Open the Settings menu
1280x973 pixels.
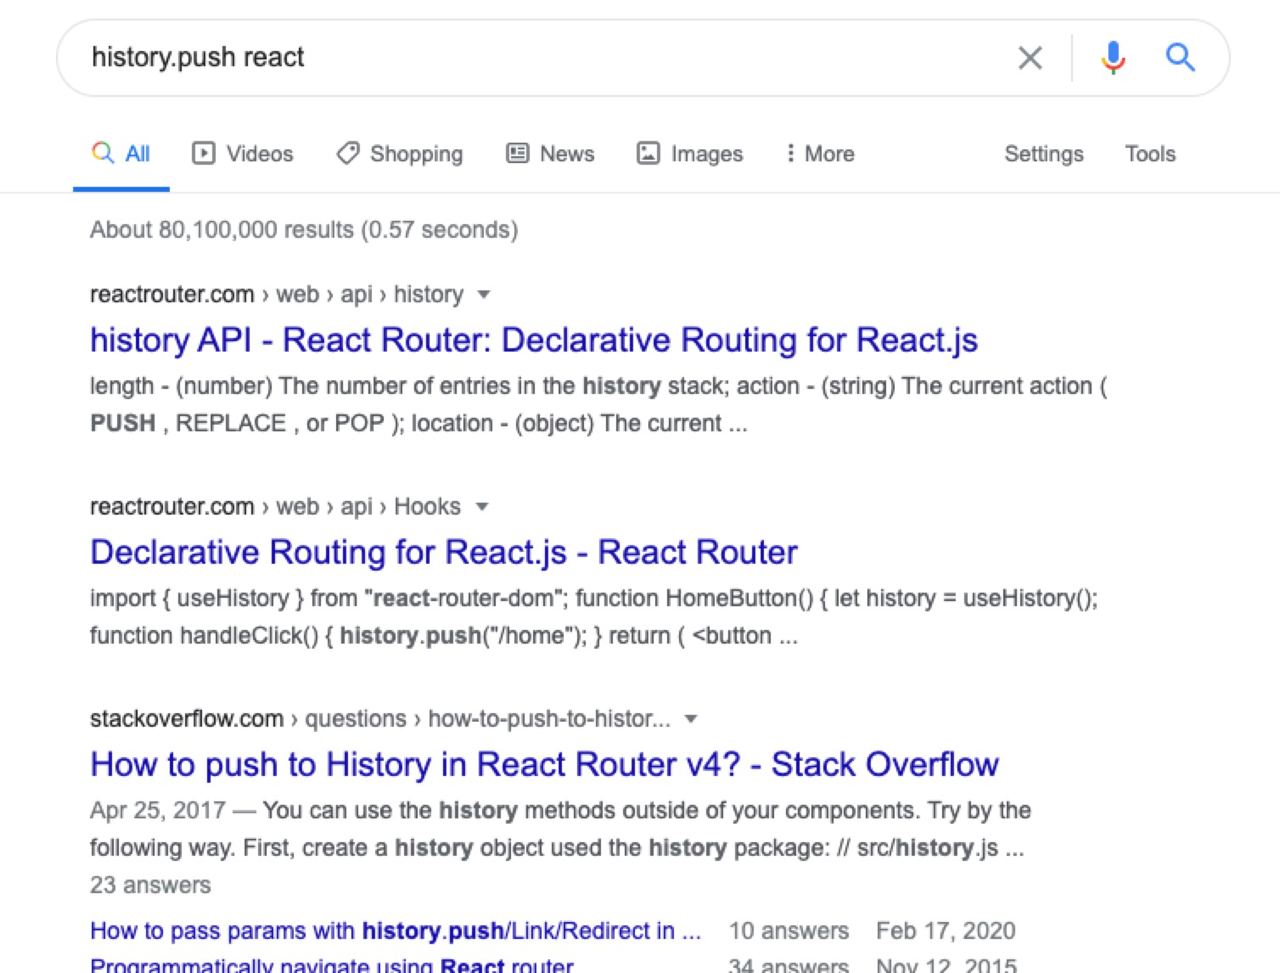(x=1044, y=154)
